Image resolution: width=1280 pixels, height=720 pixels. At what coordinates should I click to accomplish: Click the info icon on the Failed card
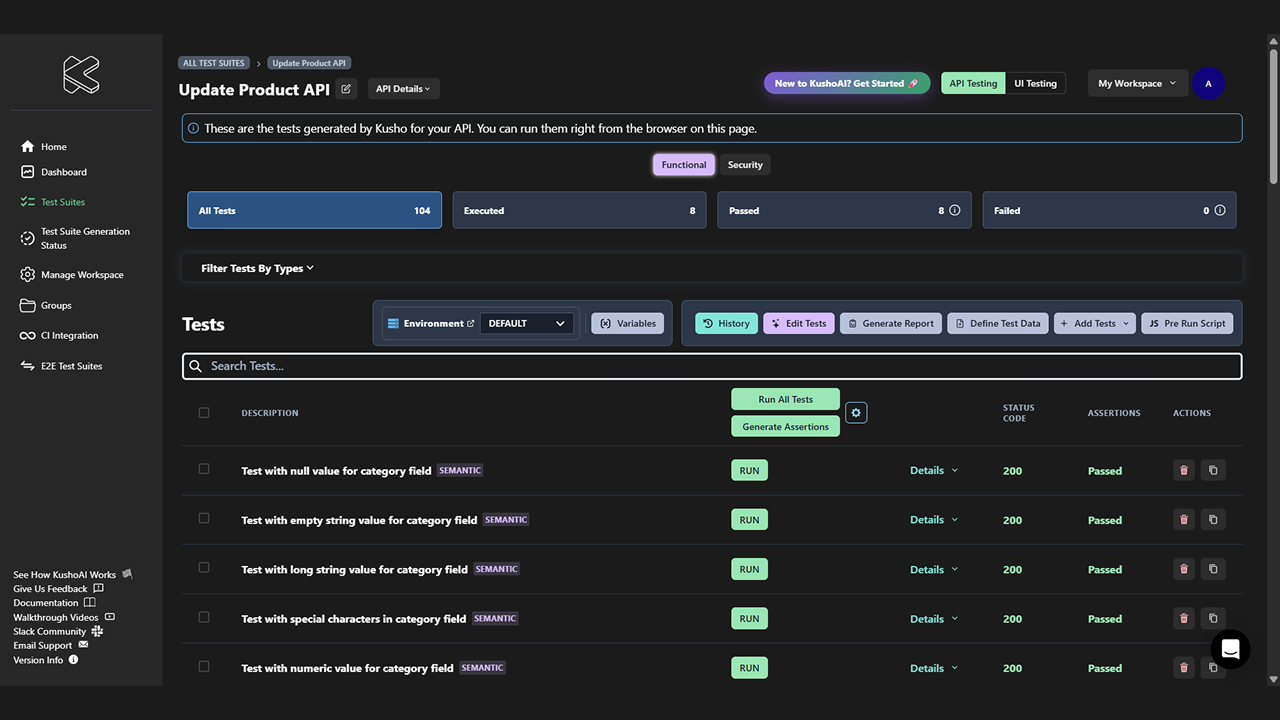point(1219,211)
